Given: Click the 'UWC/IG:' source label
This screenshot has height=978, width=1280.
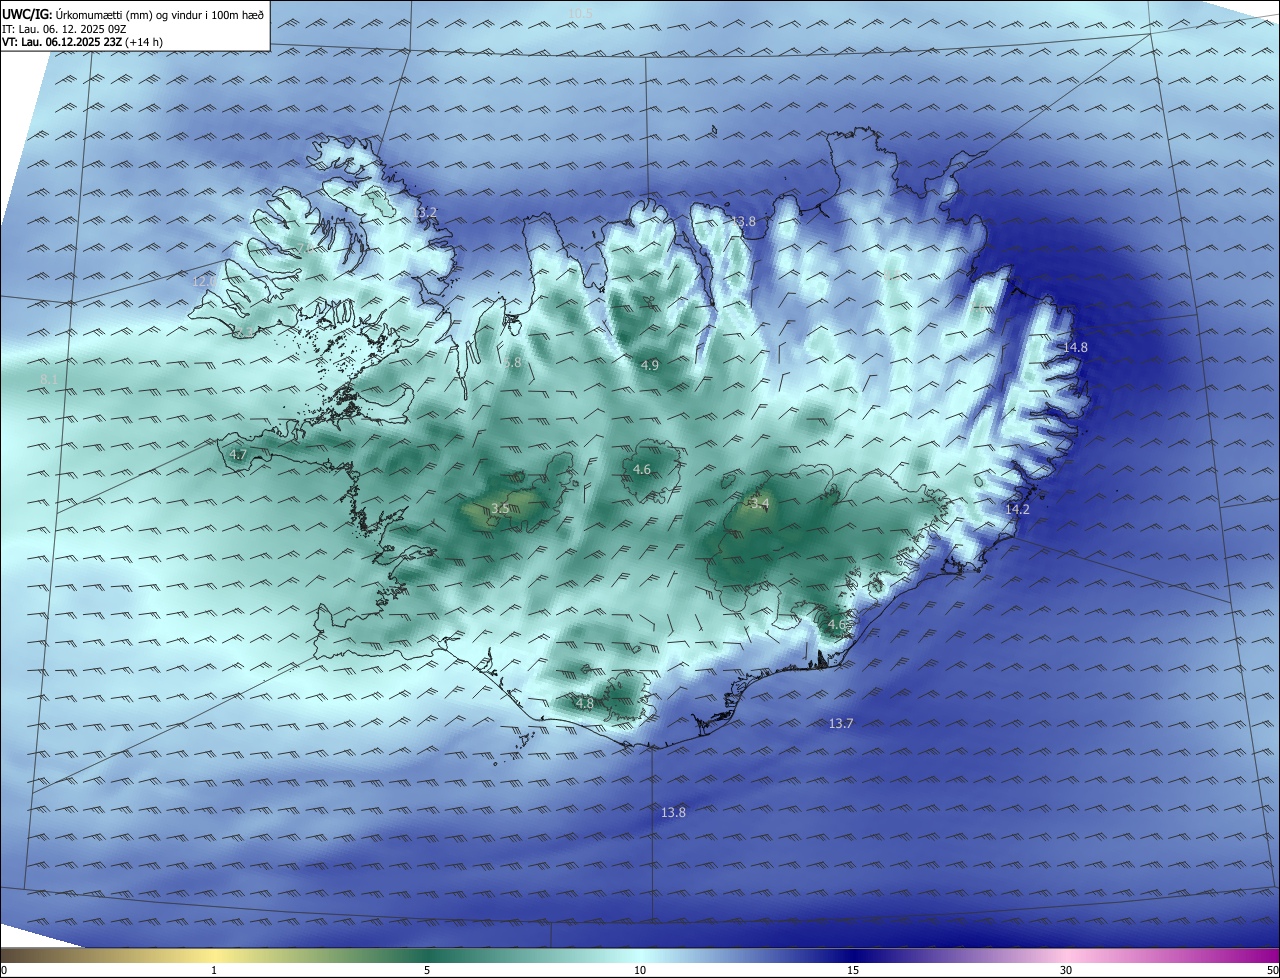Looking at the screenshot, I should 27,14.
